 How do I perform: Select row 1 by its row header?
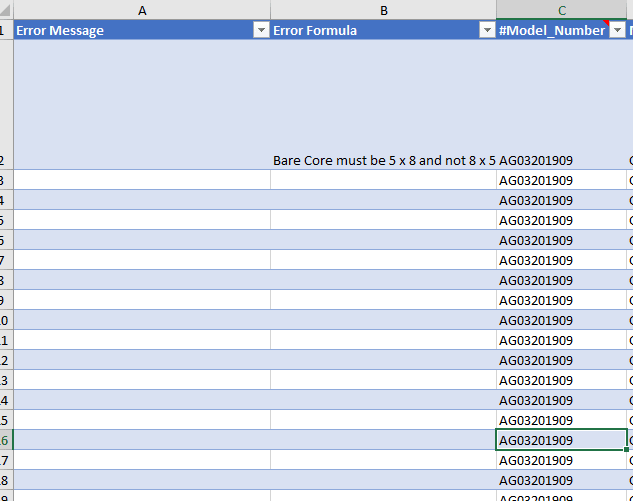[6, 30]
